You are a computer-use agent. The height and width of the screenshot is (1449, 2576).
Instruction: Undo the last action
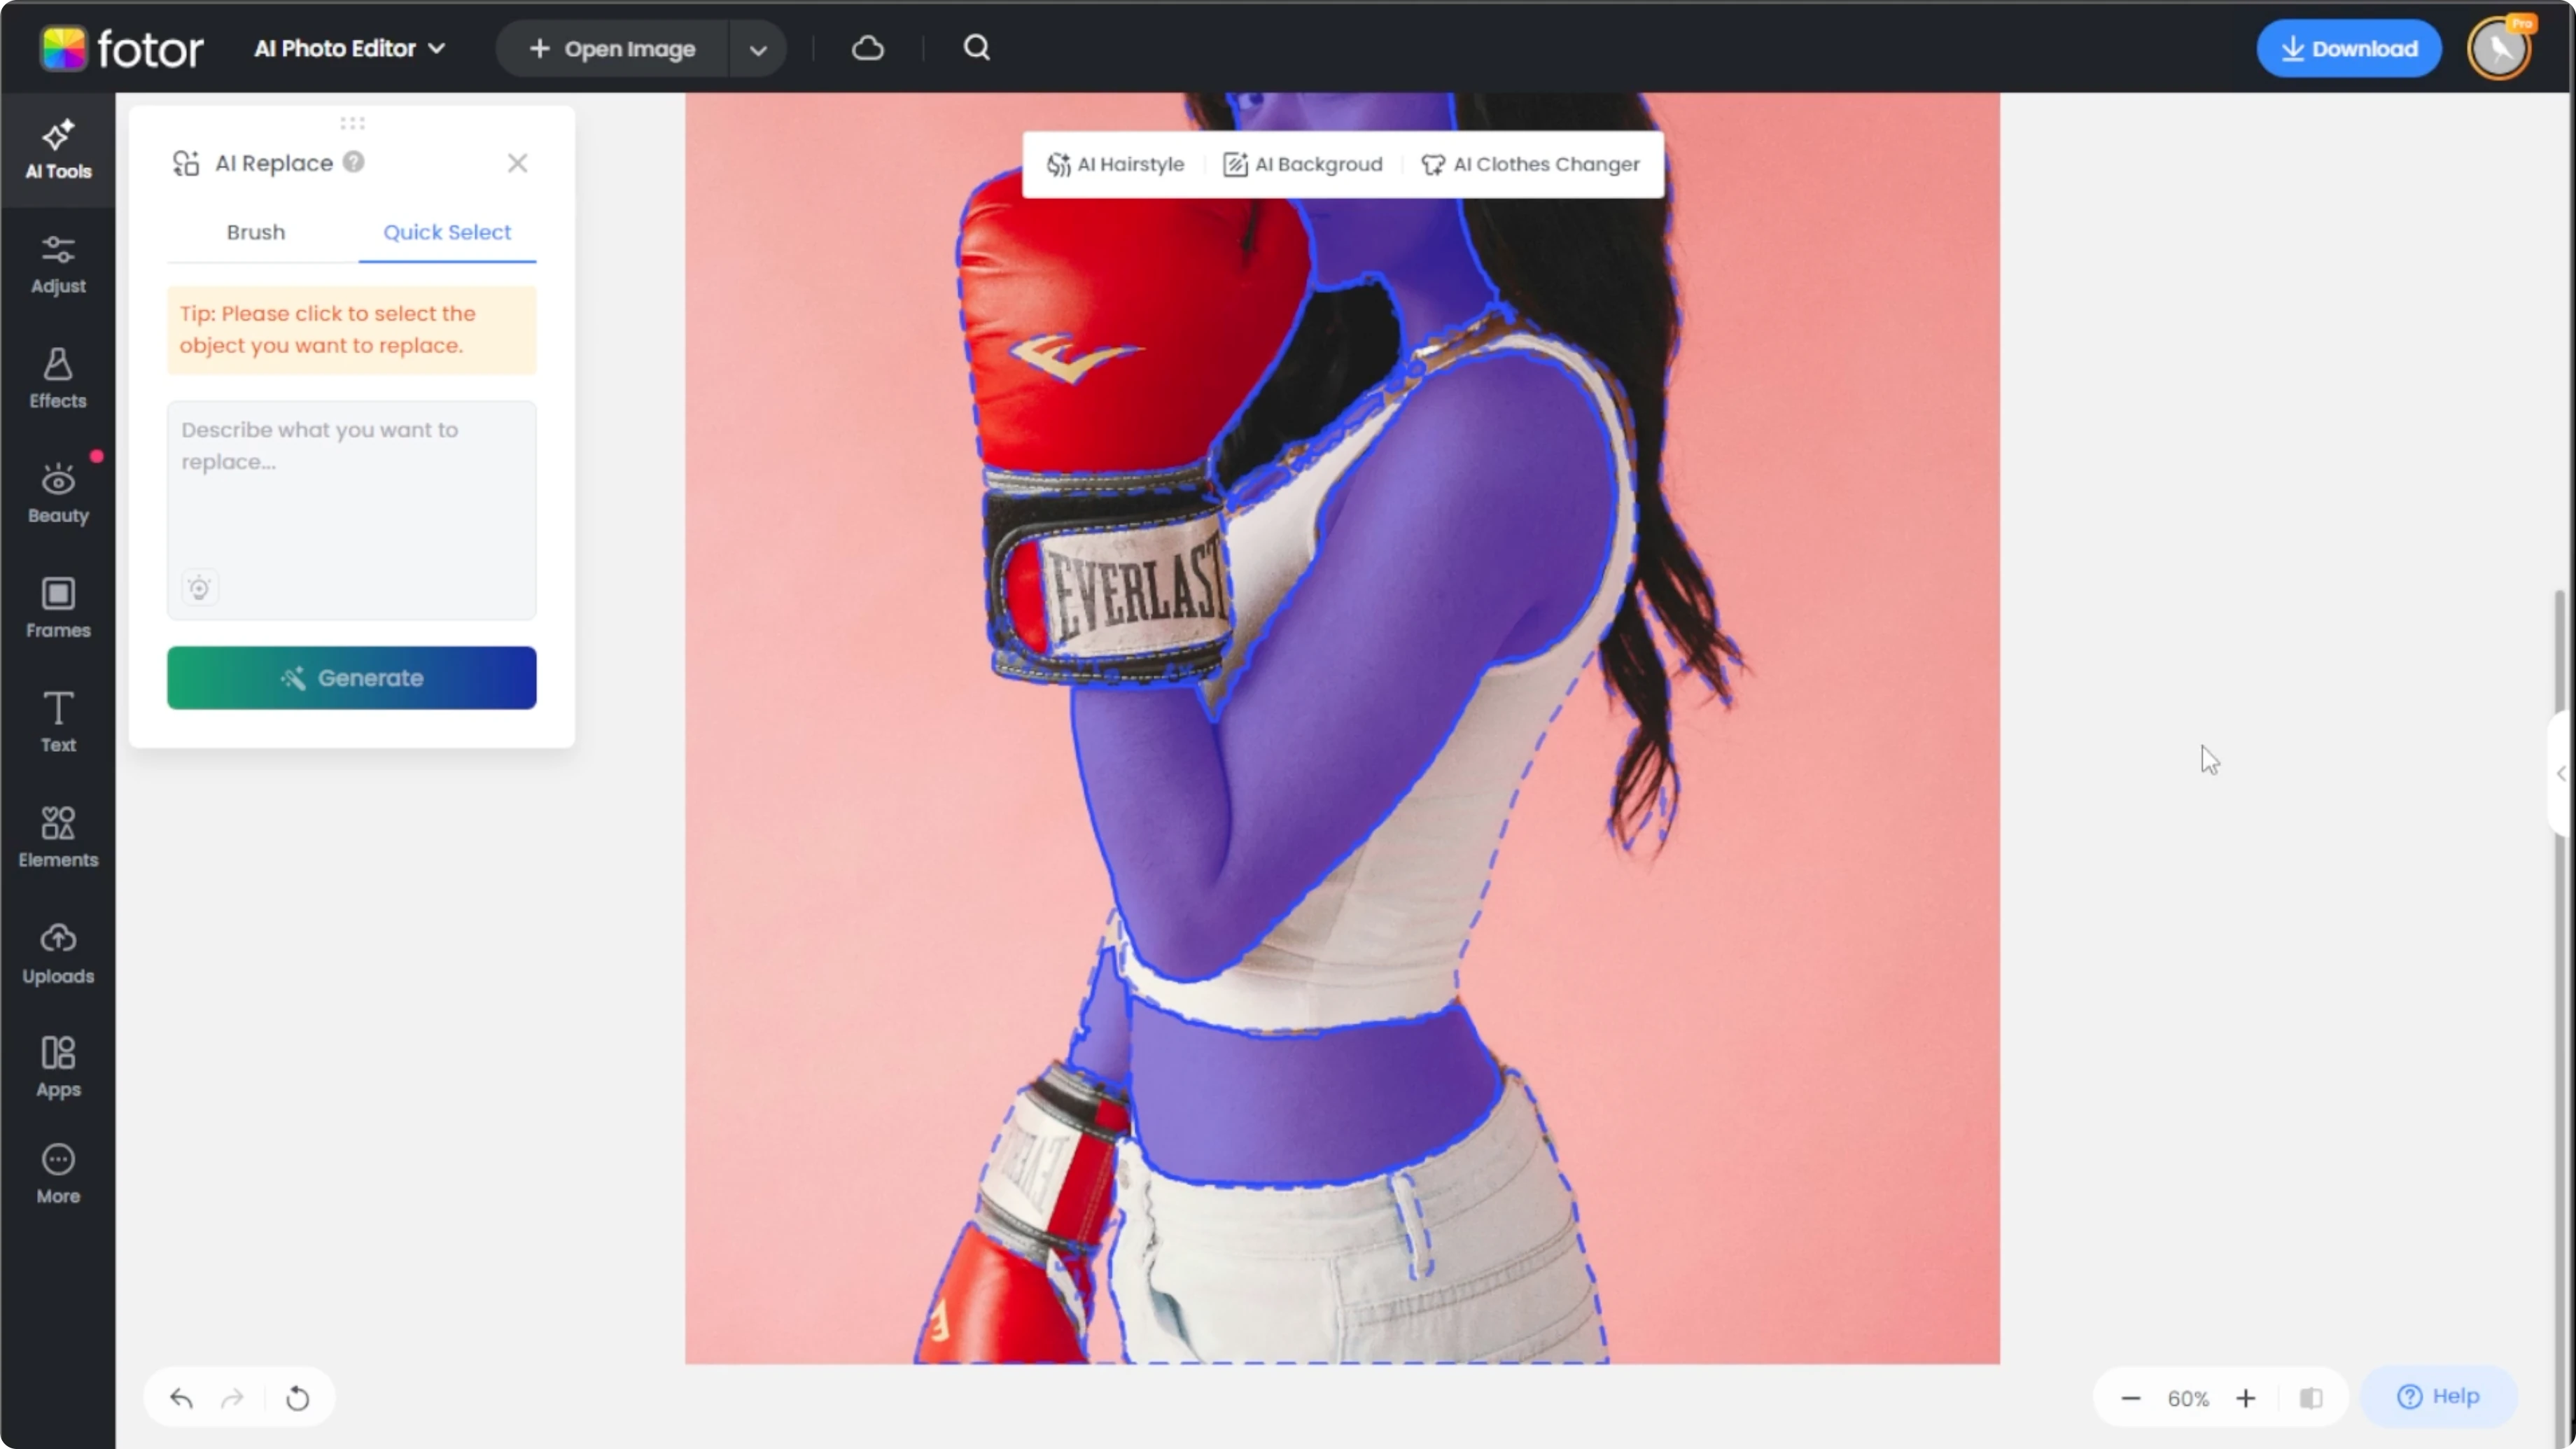(181, 1398)
